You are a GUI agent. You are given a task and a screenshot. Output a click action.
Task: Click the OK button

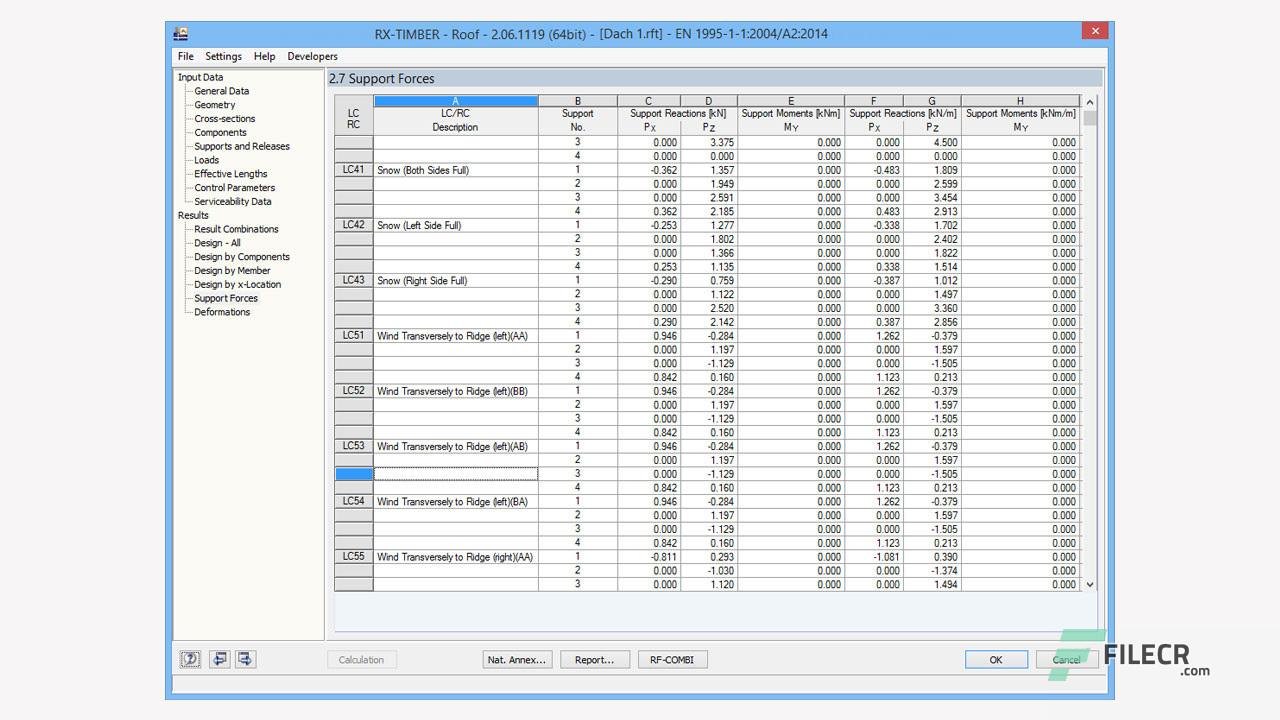[996, 660]
